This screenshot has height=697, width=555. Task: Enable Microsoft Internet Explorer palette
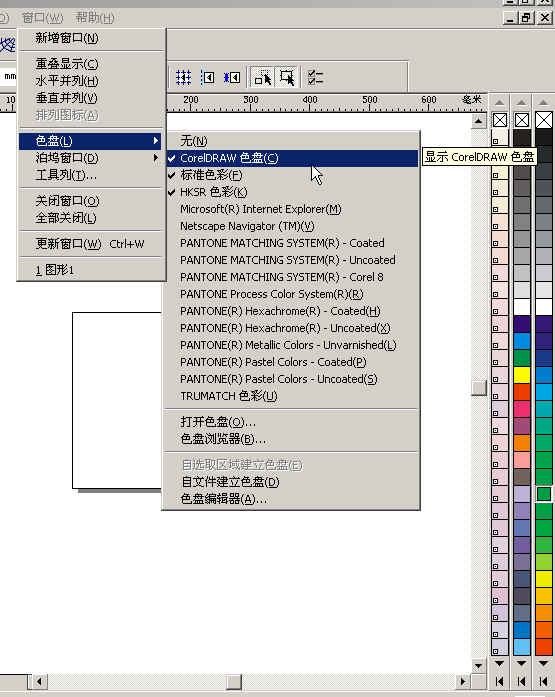[292, 209]
